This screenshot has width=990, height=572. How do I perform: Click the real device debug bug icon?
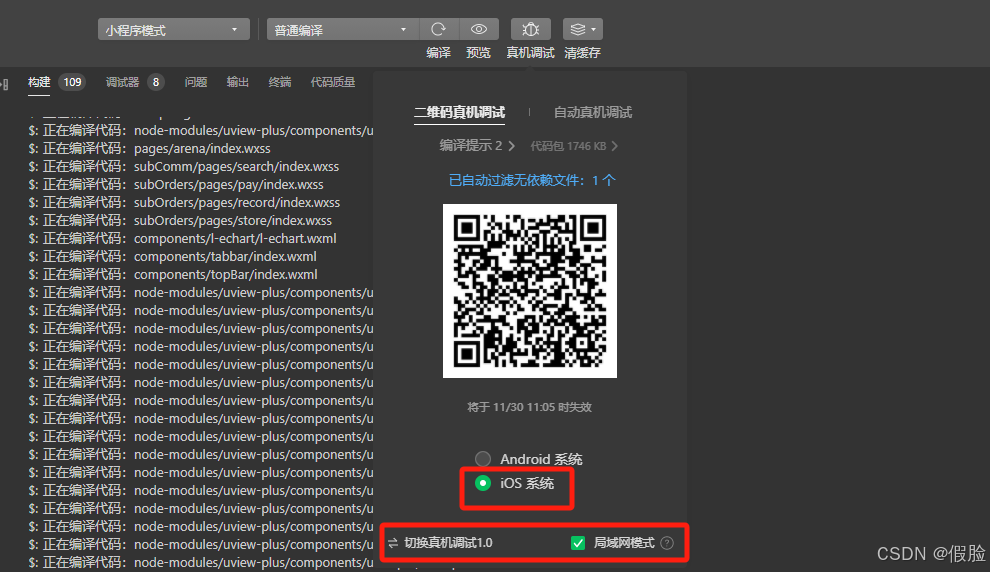530,29
